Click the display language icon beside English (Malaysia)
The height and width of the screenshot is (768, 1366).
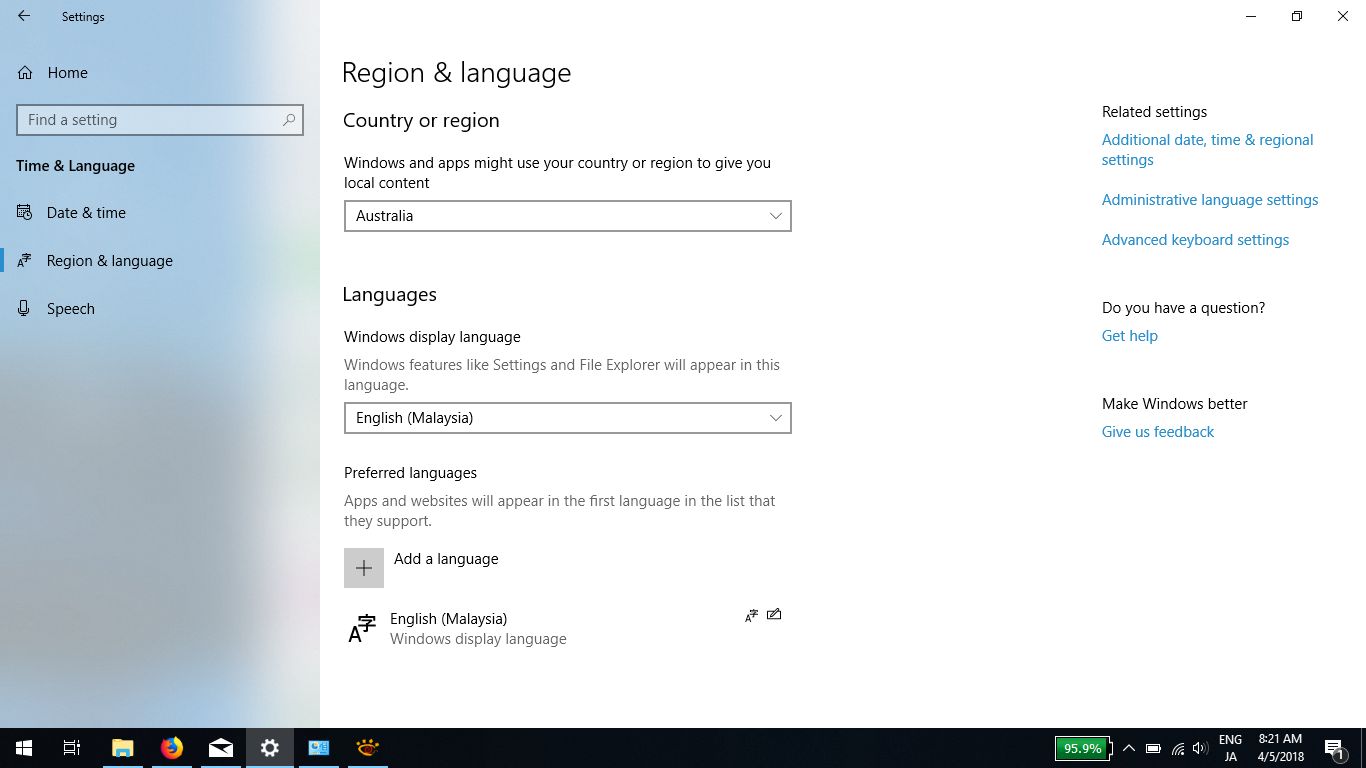pyautogui.click(x=751, y=615)
